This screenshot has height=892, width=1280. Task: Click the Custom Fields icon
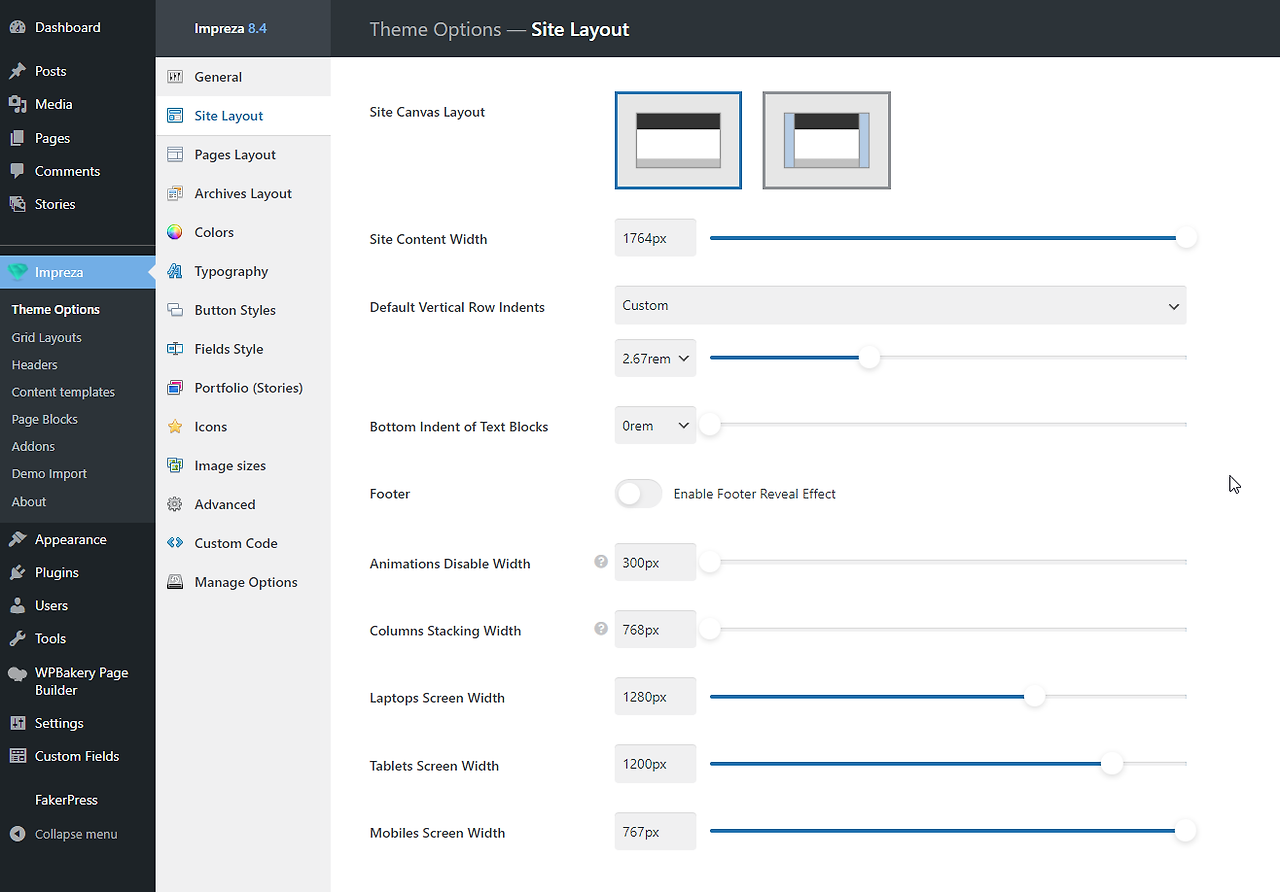17,756
